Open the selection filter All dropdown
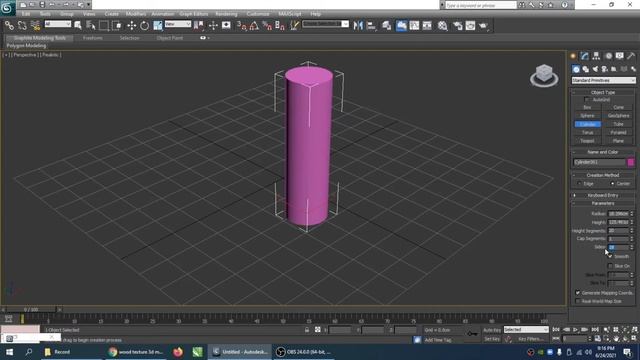This screenshot has height=360, width=640. click(58, 24)
